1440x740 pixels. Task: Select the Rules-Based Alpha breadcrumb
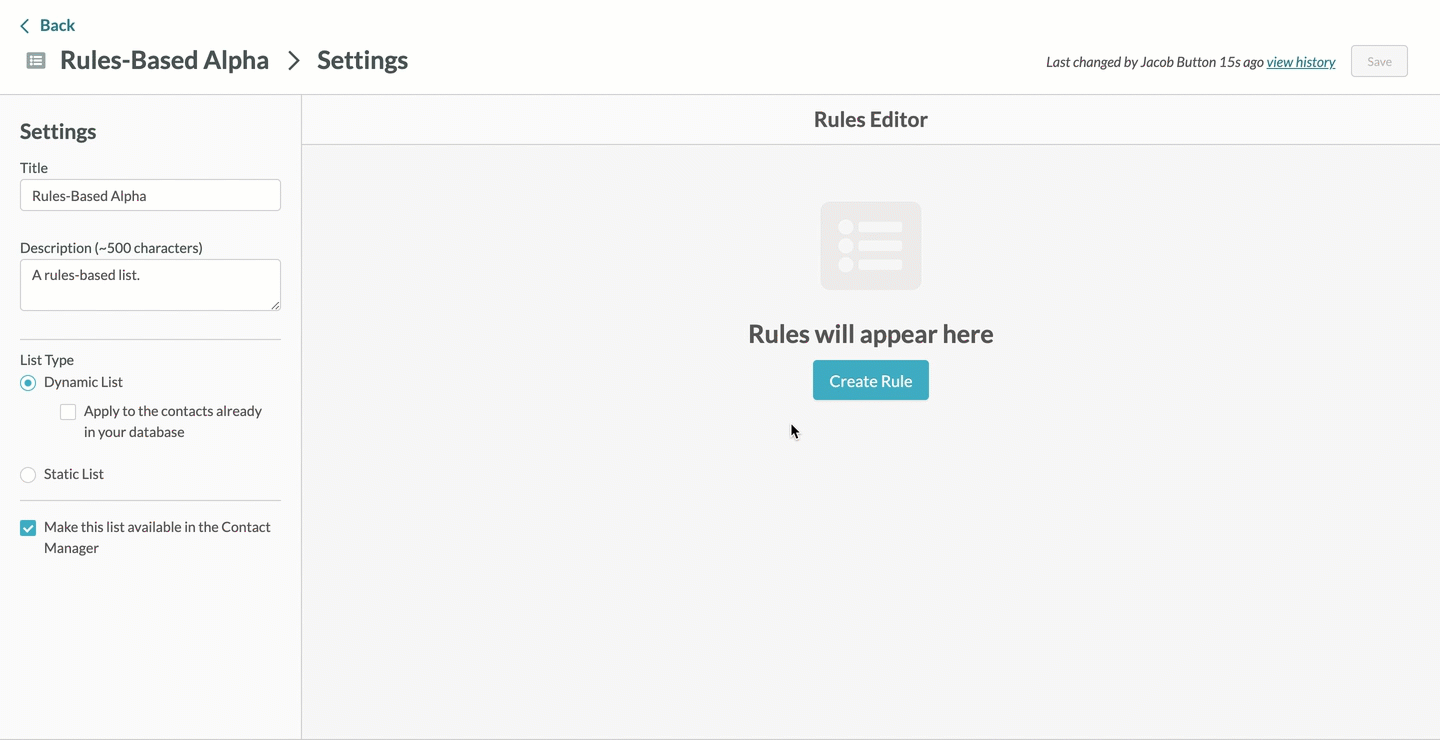point(164,60)
